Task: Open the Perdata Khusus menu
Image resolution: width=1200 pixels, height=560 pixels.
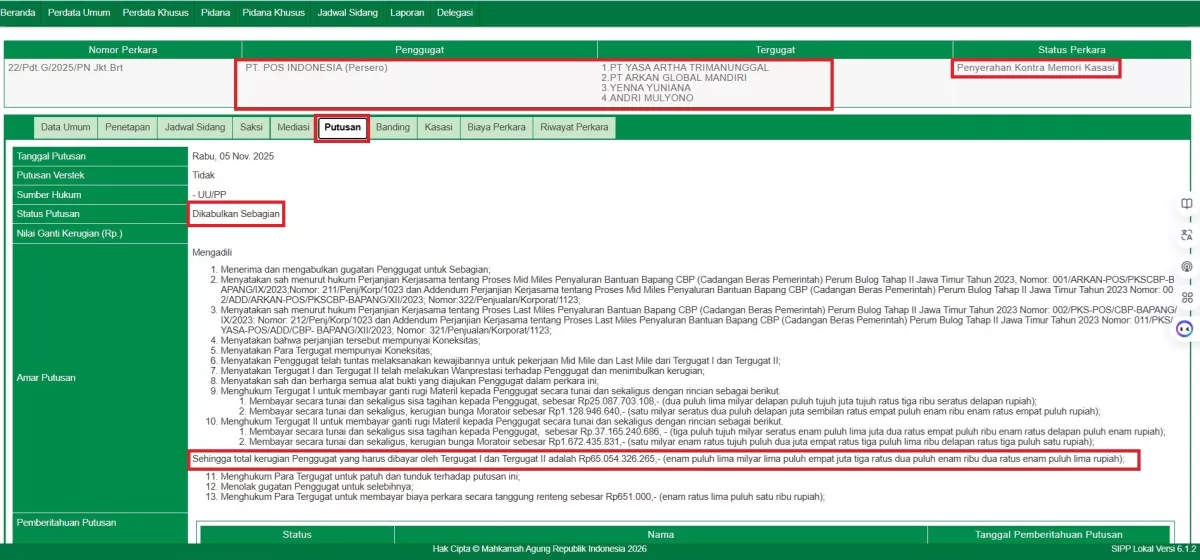Action: click(x=155, y=13)
